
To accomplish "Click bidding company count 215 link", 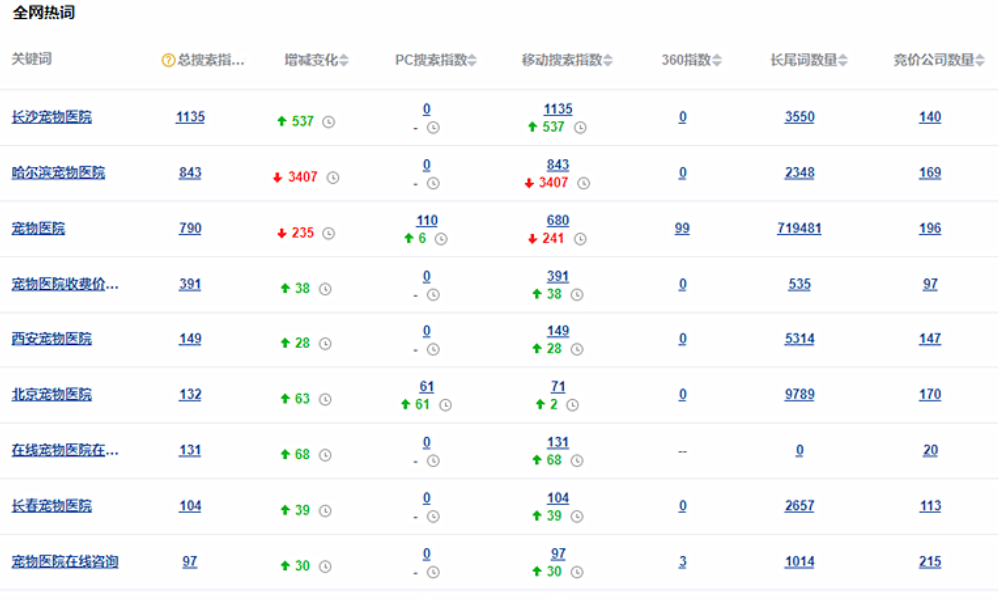I will click(x=930, y=562).
